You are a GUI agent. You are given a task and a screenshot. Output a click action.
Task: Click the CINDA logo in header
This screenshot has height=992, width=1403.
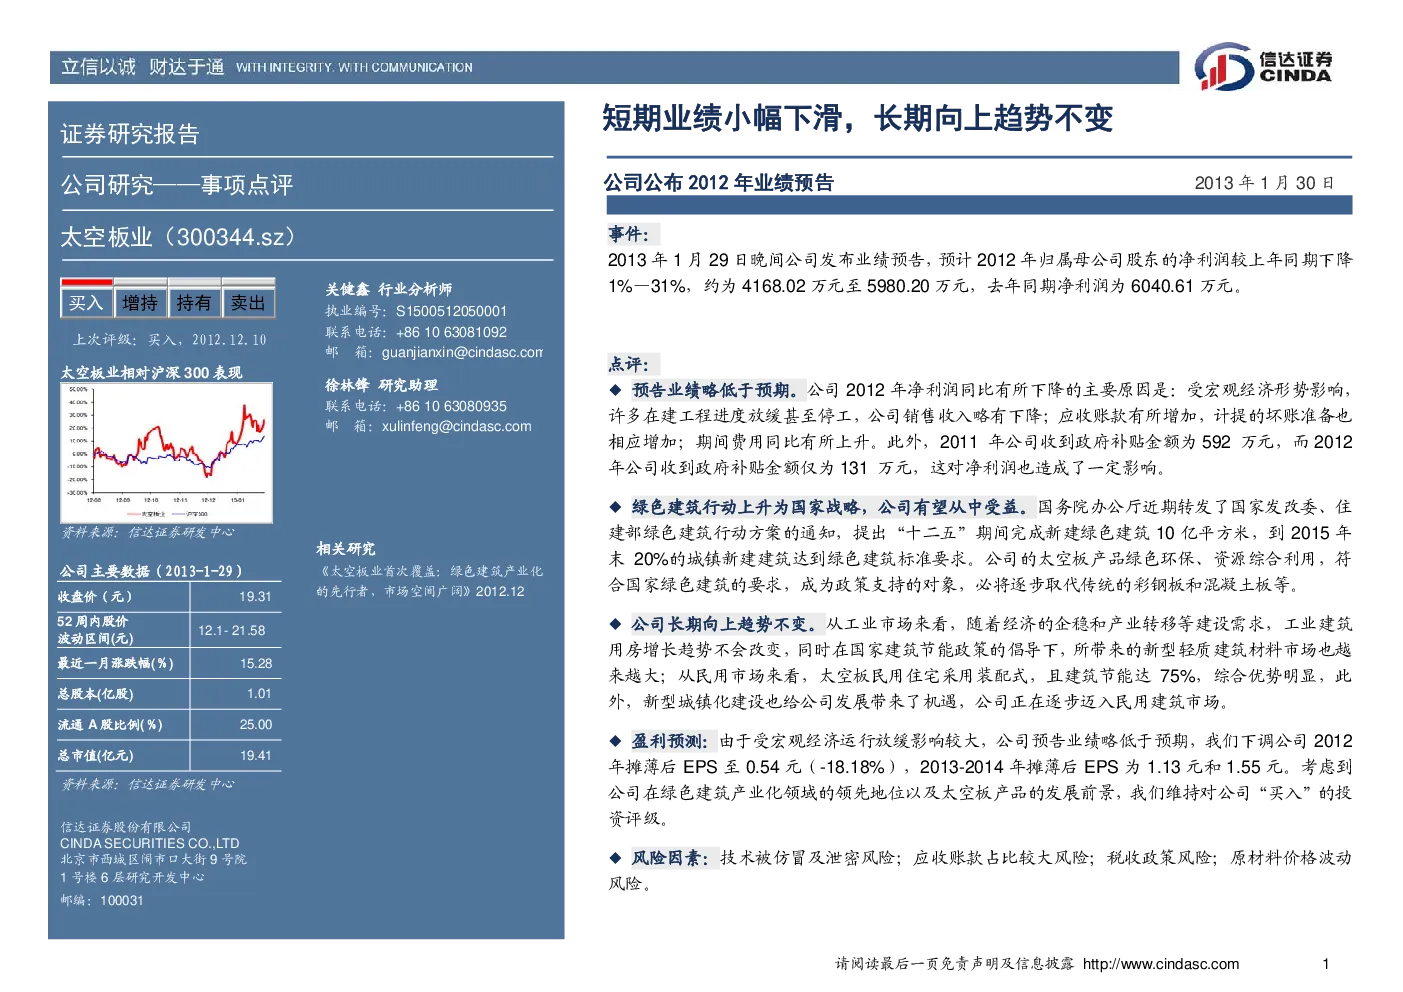(1263, 67)
